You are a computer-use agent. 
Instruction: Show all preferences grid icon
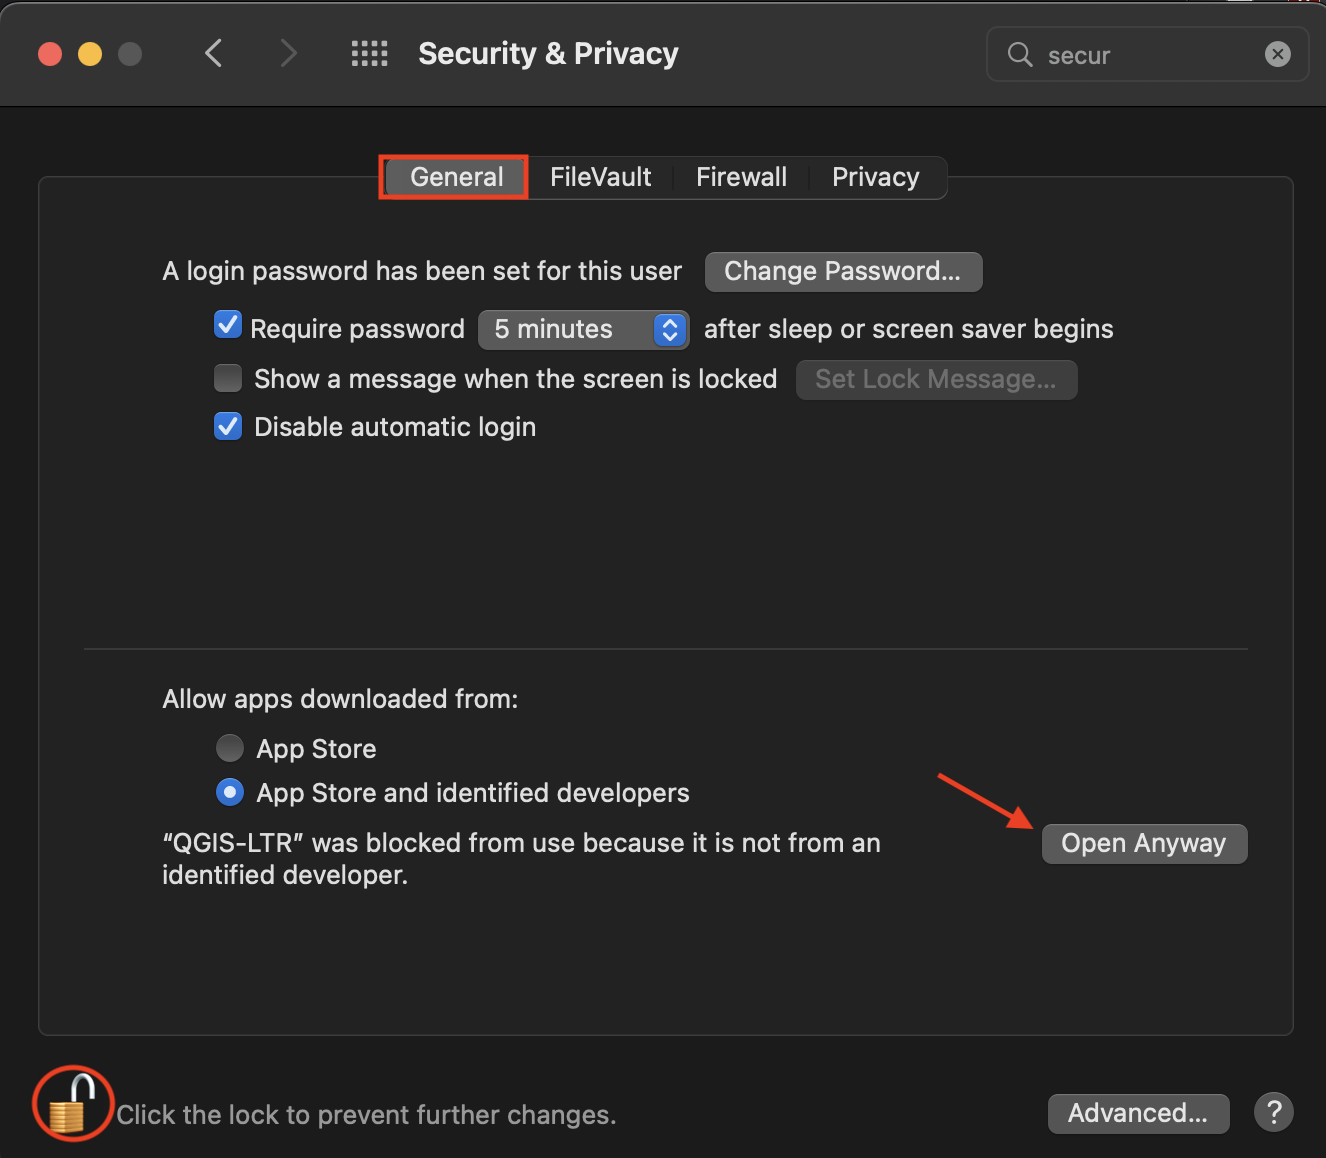click(x=369, y=54)
